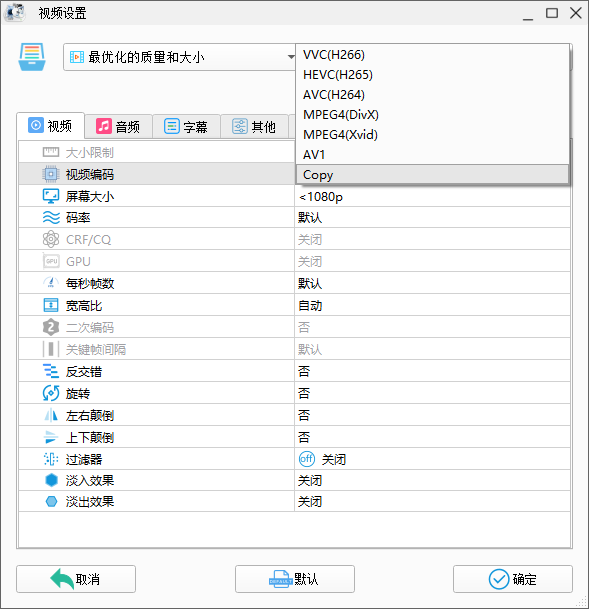This screenshot has width=589, height=609.
Task: Confirm settings with the 确定 button
Action: pos(513,579)
